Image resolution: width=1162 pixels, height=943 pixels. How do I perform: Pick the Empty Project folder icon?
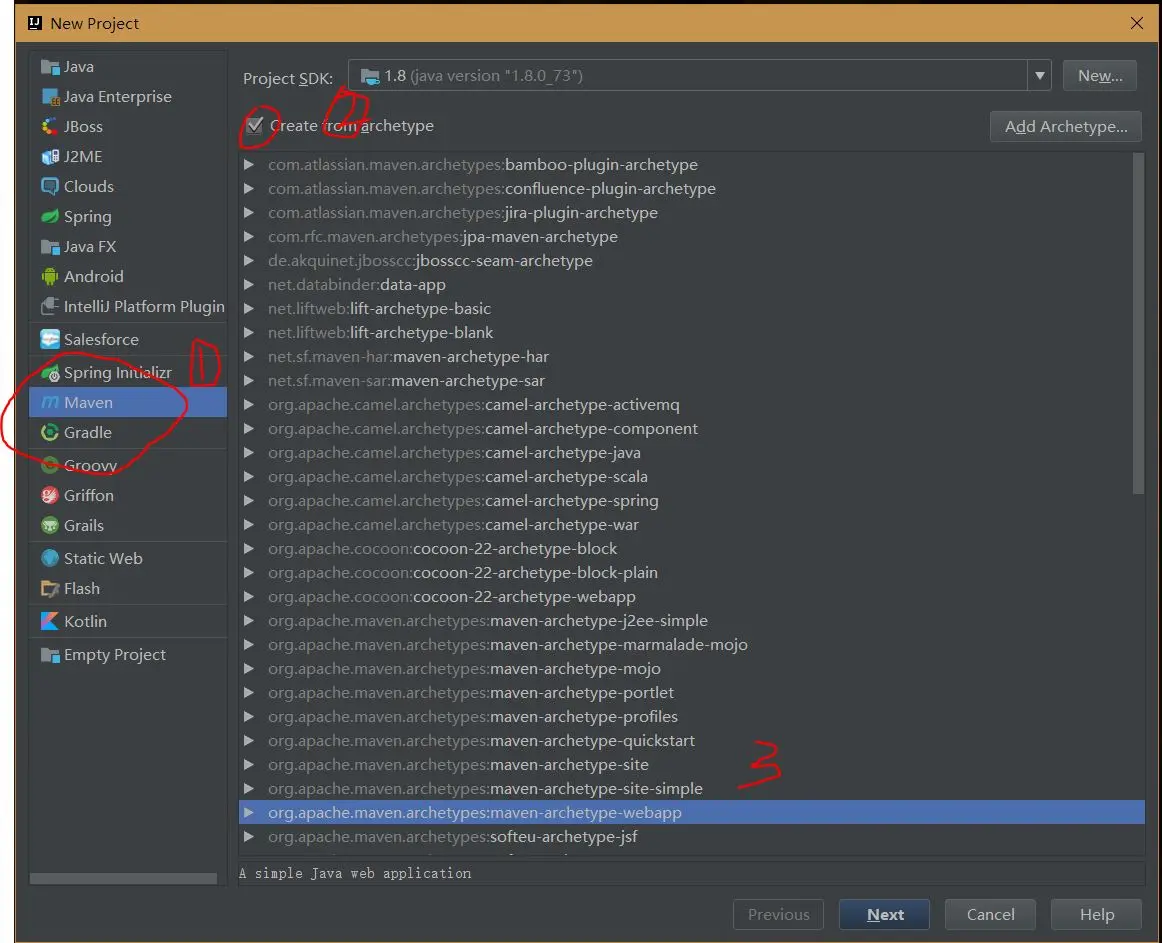coord(50,655)
